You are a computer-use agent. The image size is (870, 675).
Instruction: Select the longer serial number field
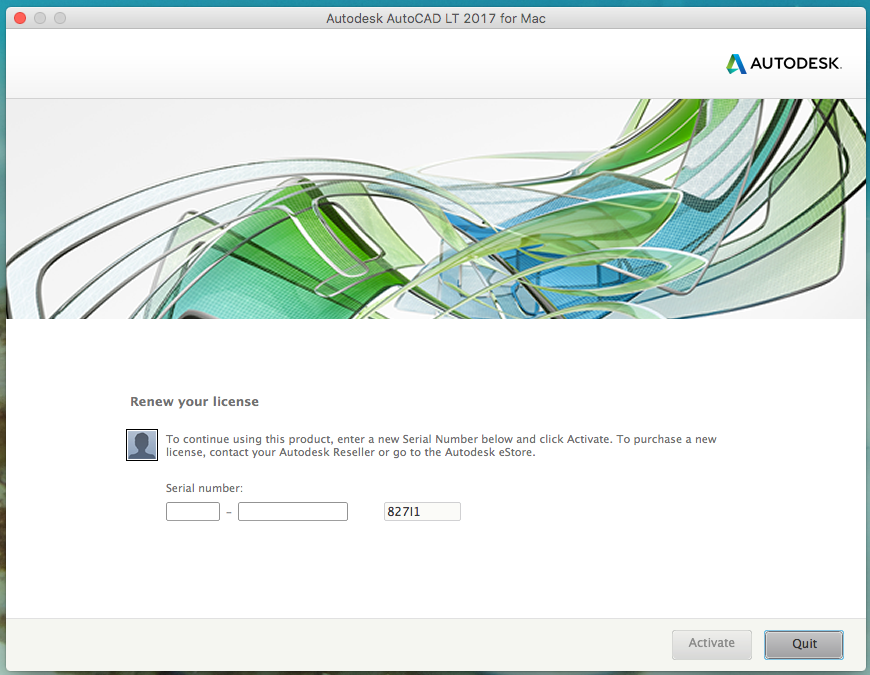pyautogui.click(x=293, y=511)
